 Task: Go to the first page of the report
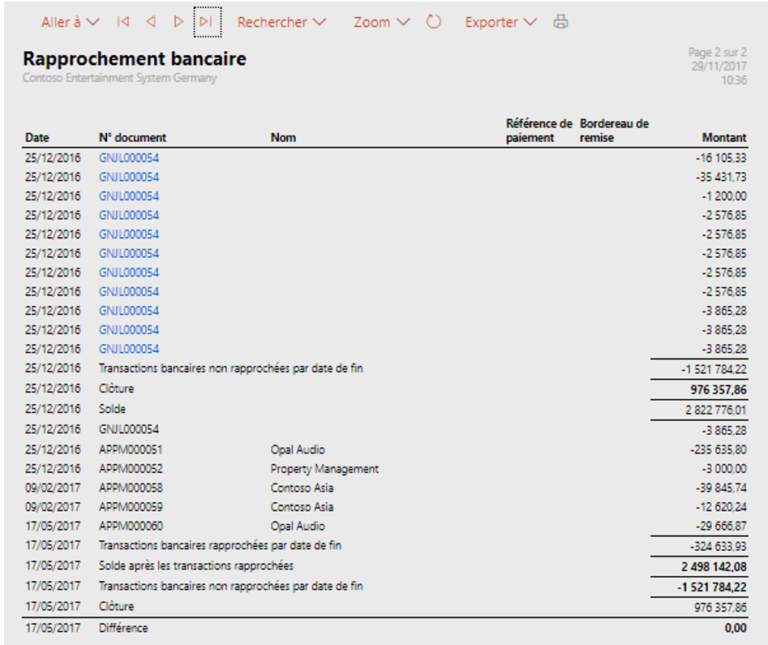tap(123, 21)
